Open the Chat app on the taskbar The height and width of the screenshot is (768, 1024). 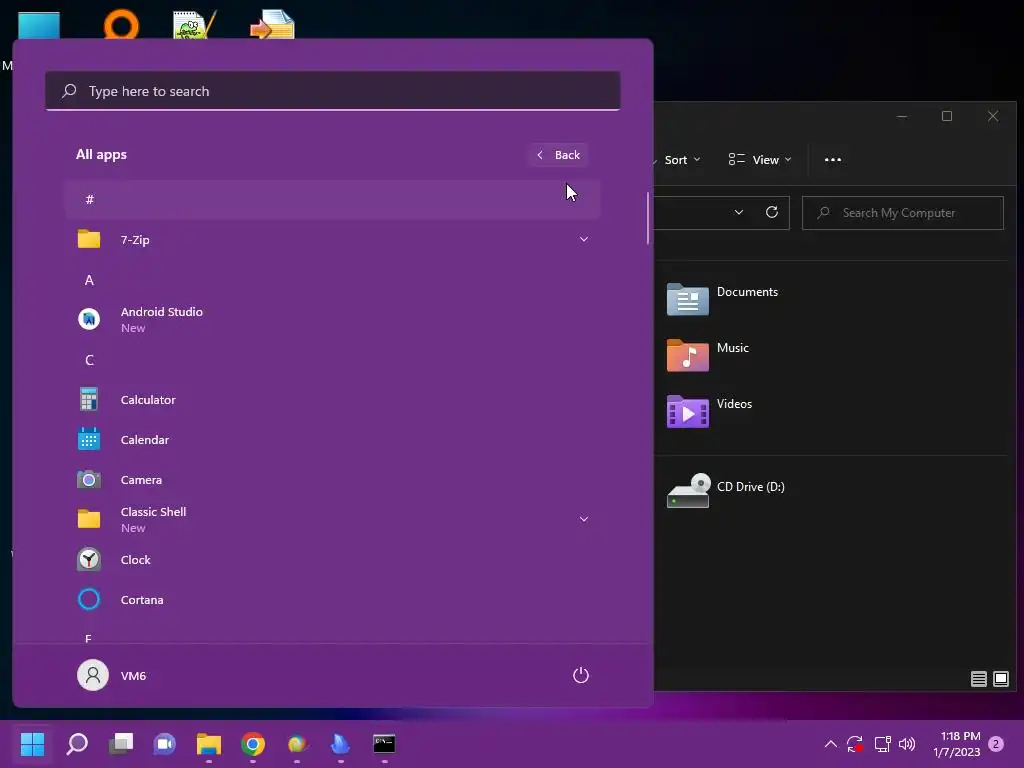click(x=165, y=743)
